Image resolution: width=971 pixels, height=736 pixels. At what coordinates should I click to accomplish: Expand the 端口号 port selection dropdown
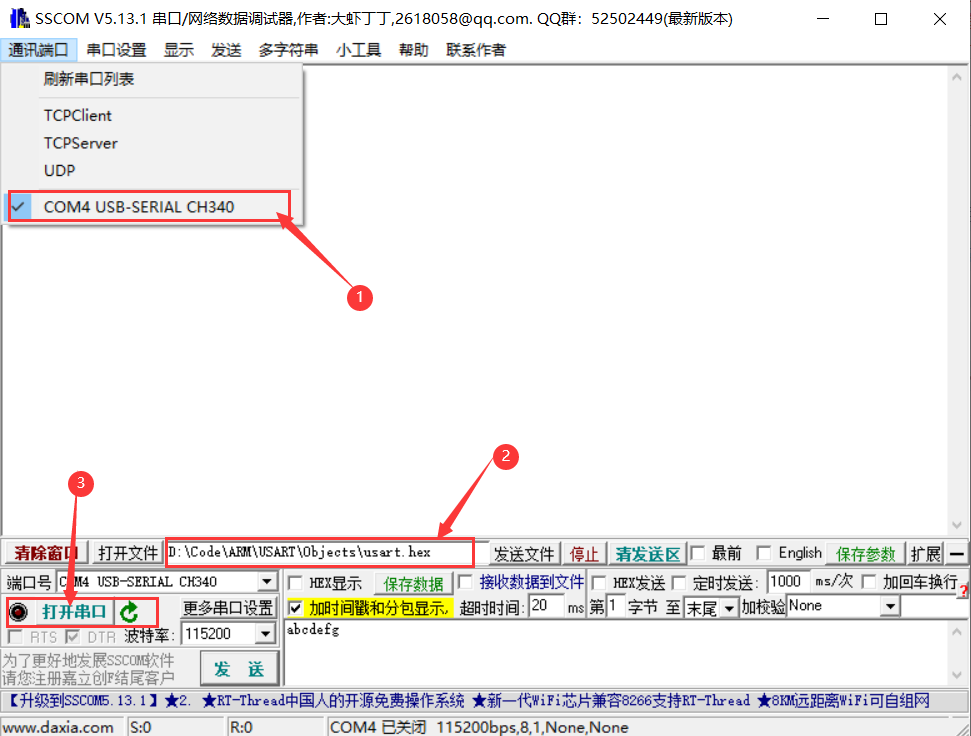267,581
